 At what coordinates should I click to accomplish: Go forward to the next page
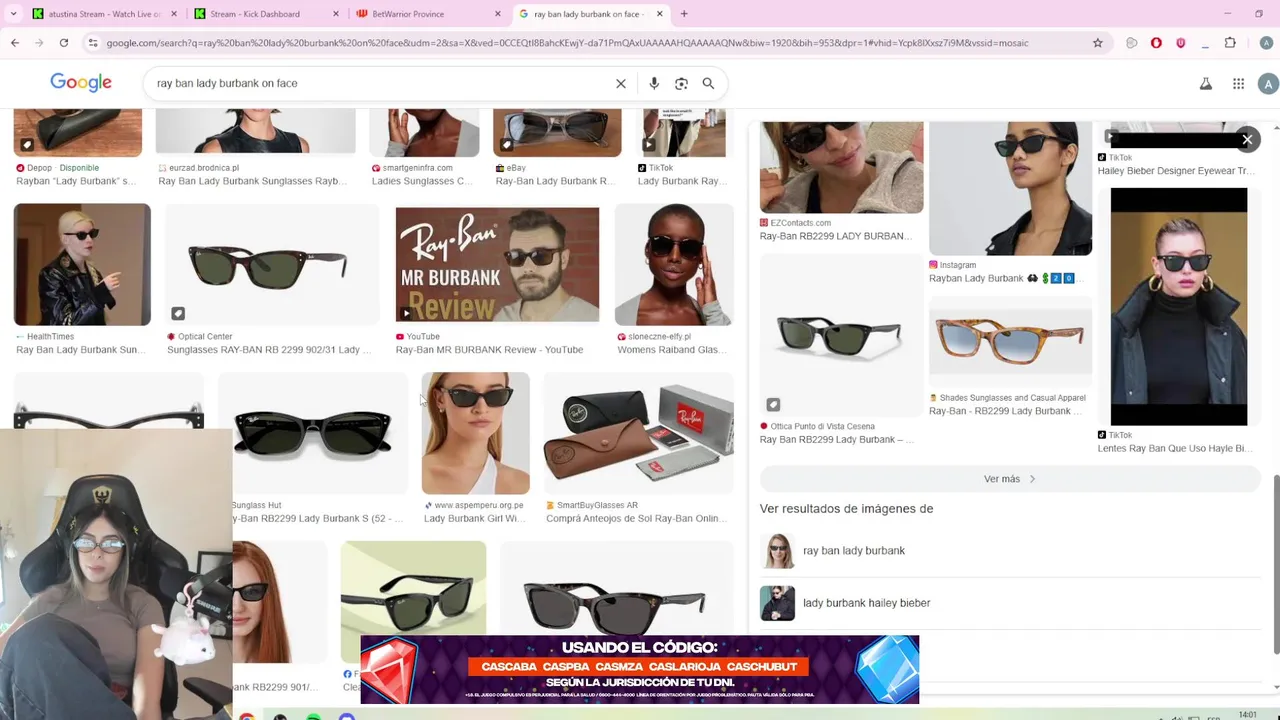point(39,43)
